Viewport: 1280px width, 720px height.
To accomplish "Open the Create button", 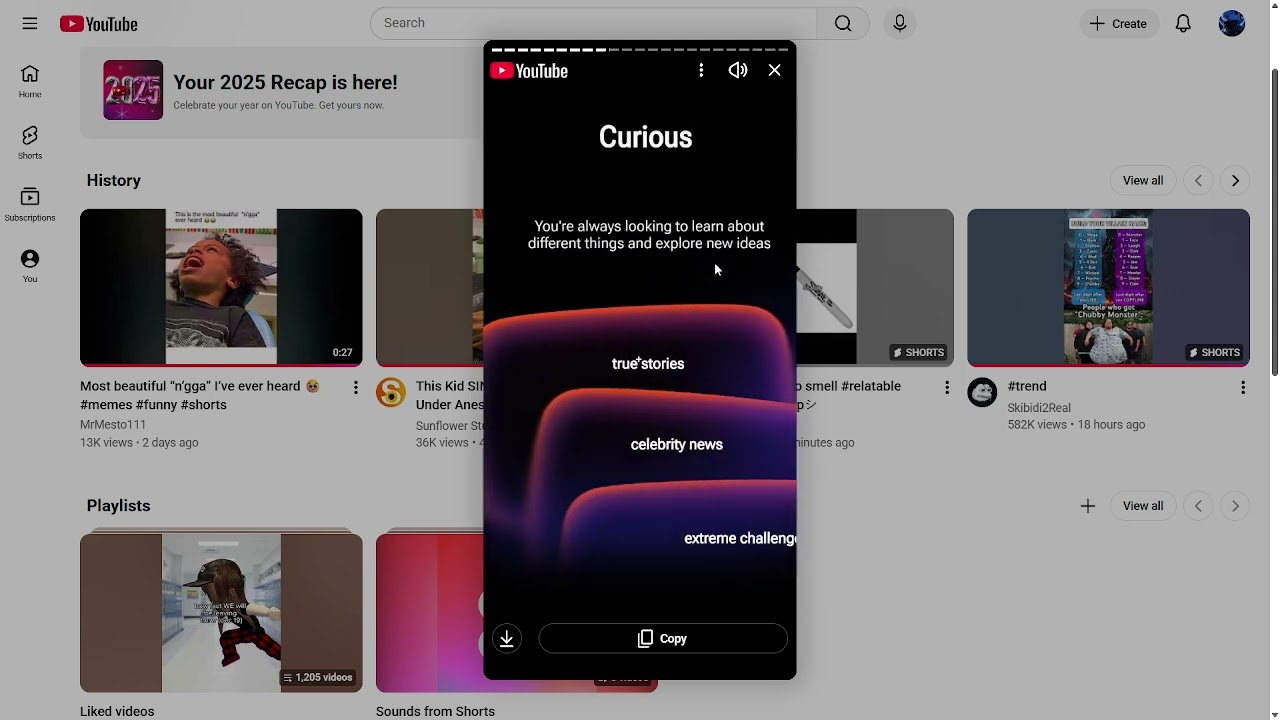I will pos(1119,23).
